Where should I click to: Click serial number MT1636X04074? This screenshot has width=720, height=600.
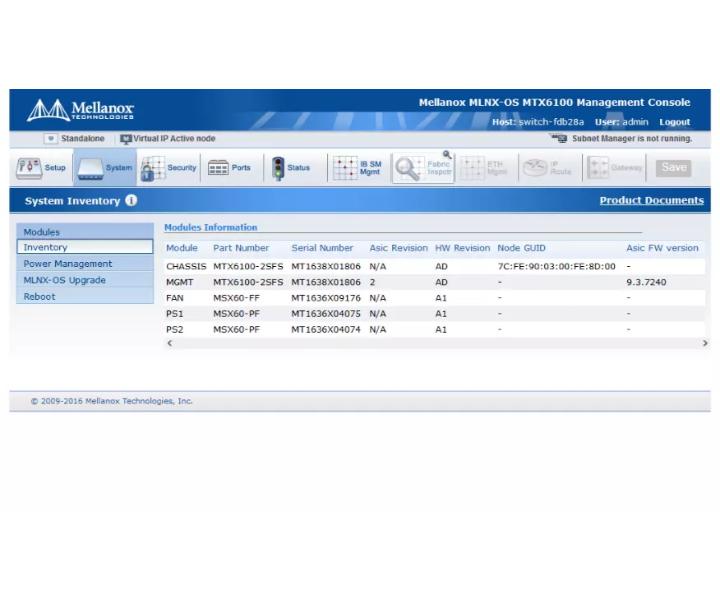point(326,330)
